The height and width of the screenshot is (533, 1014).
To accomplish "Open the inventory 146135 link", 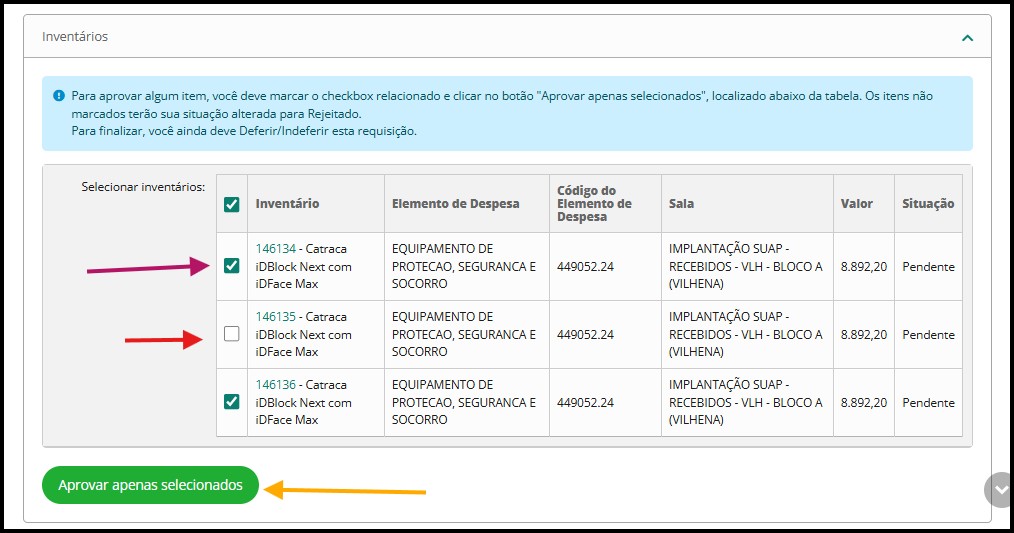I will pyautogui.click(x=273, y=317).
